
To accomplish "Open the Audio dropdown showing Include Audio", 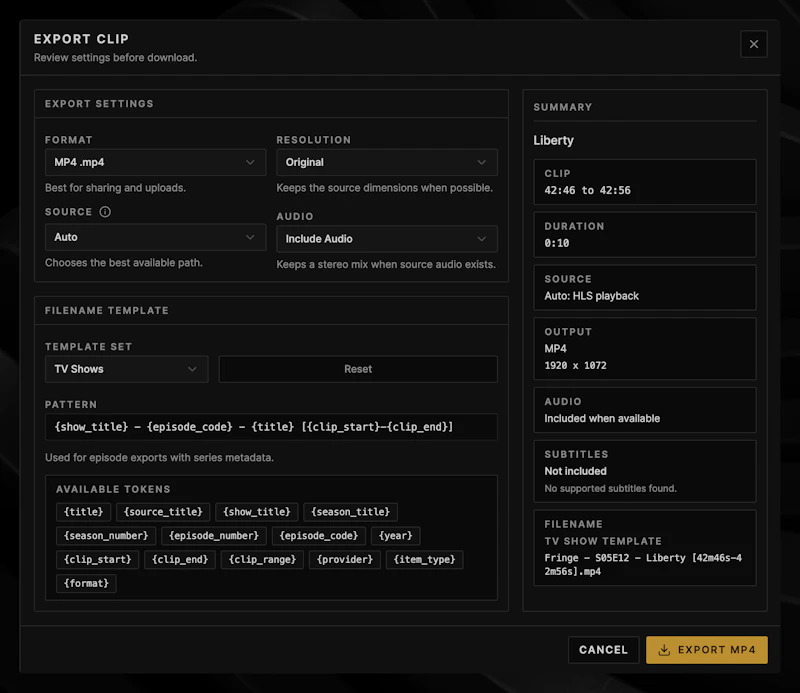I will (387, 239).
